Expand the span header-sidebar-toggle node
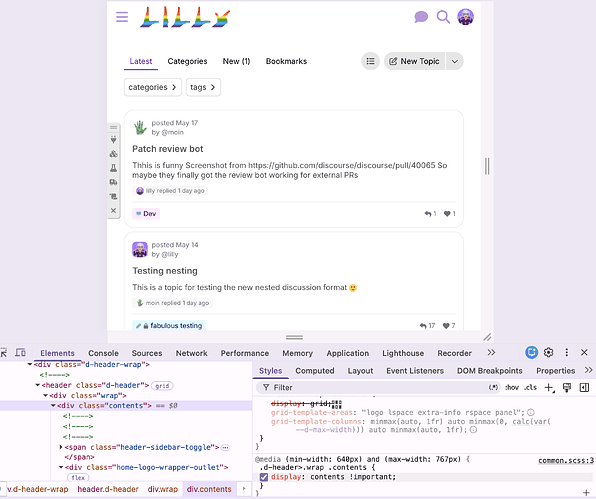596x499 pixels. (60, 447)
